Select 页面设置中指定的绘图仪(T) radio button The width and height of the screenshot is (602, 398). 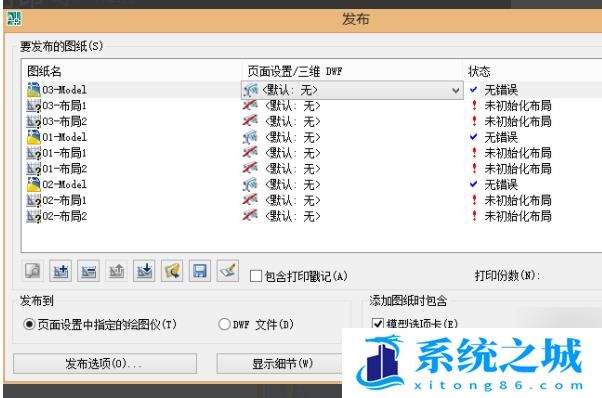[29, 324]
